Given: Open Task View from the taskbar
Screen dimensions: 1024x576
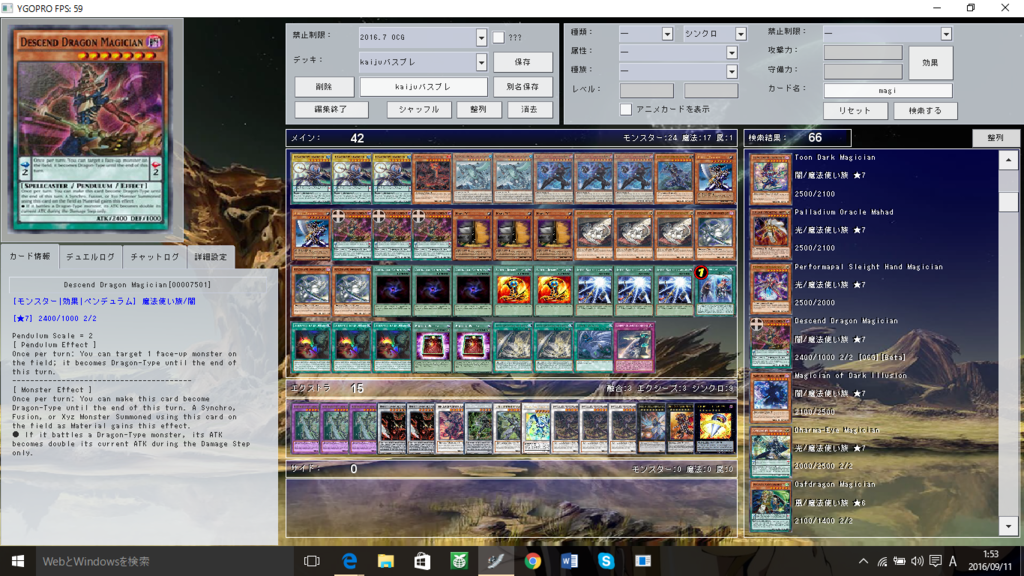Looking at the screenshot, I should (312, 561).
